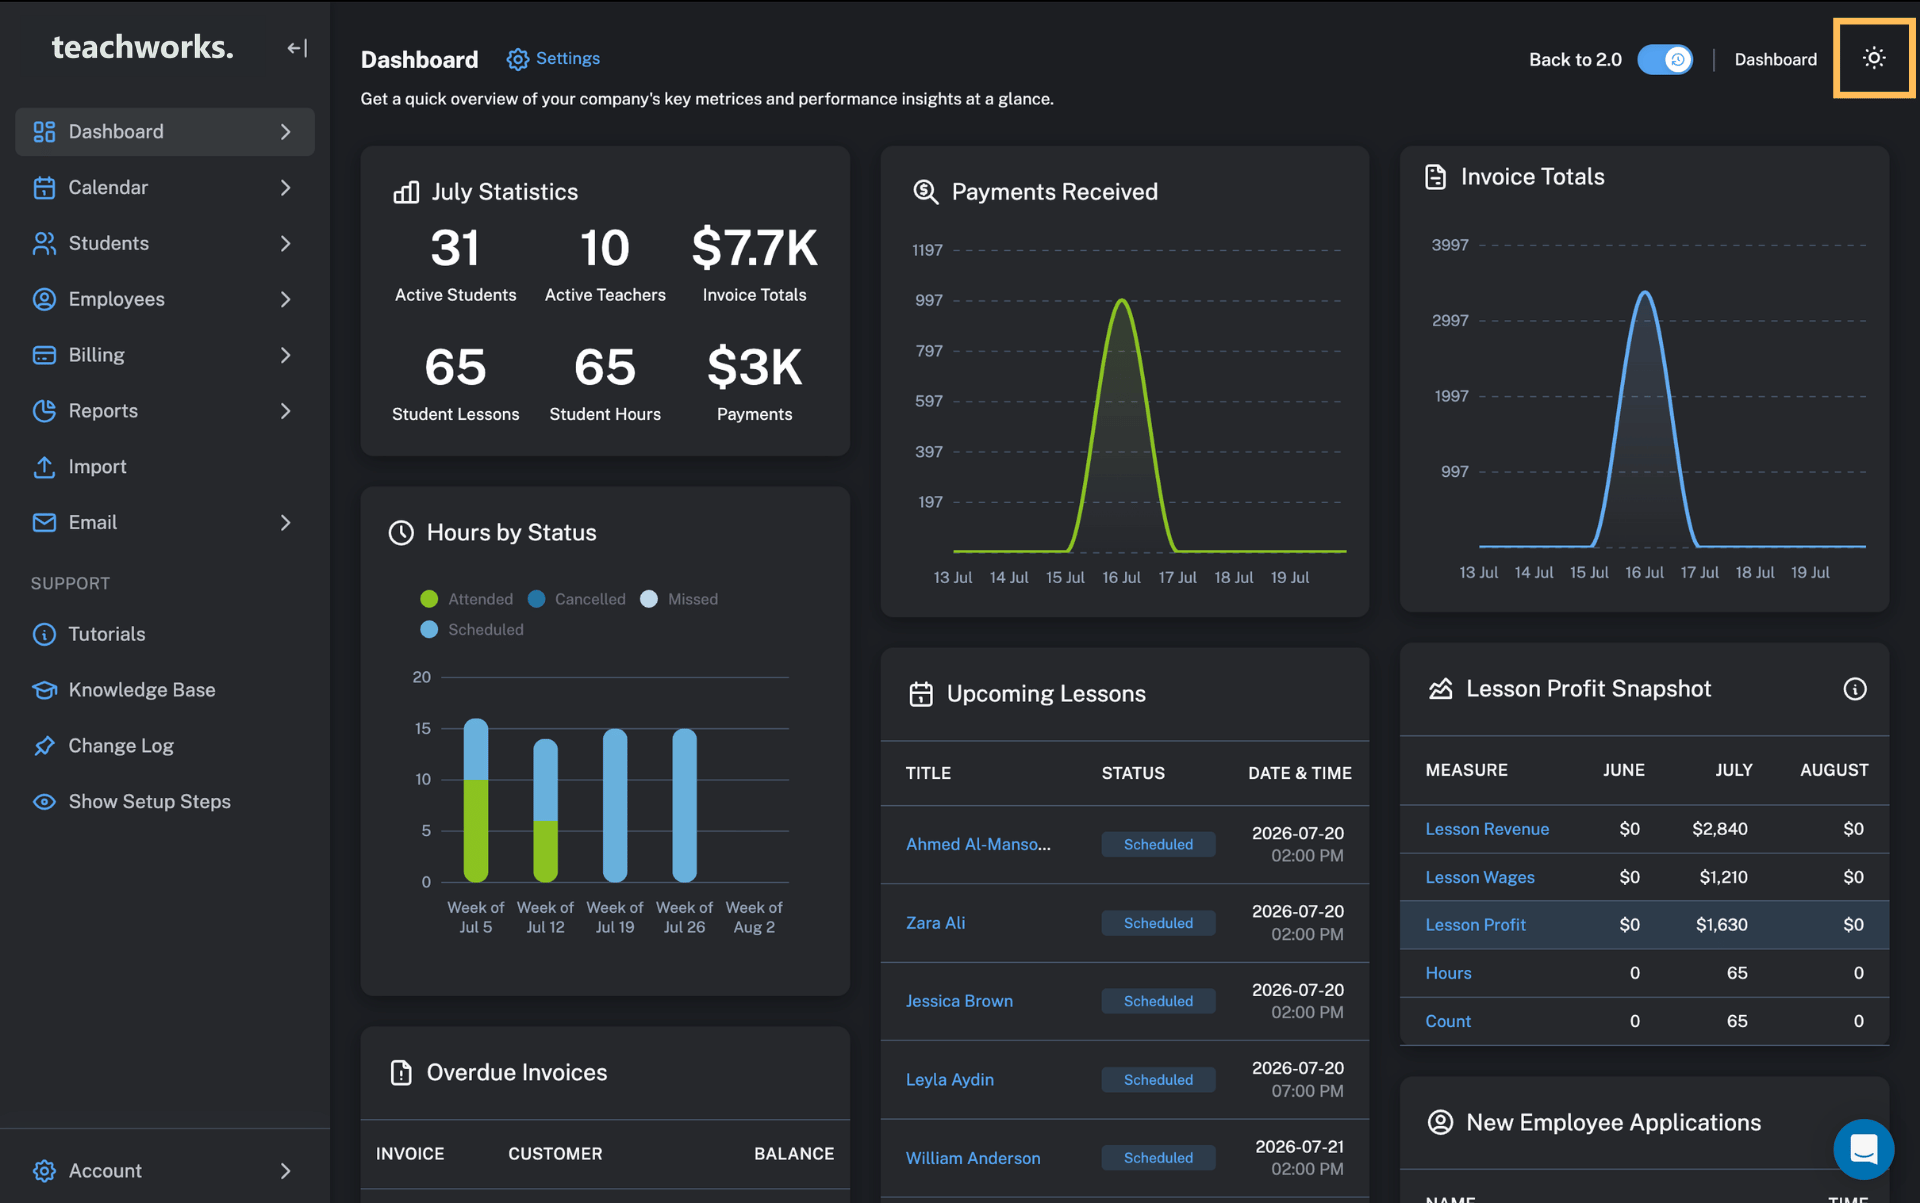This screenshot has width=1920, height=1203.
Task: Open the Hours measure link
Action: pyautogui.click(x=1448, y=973)
